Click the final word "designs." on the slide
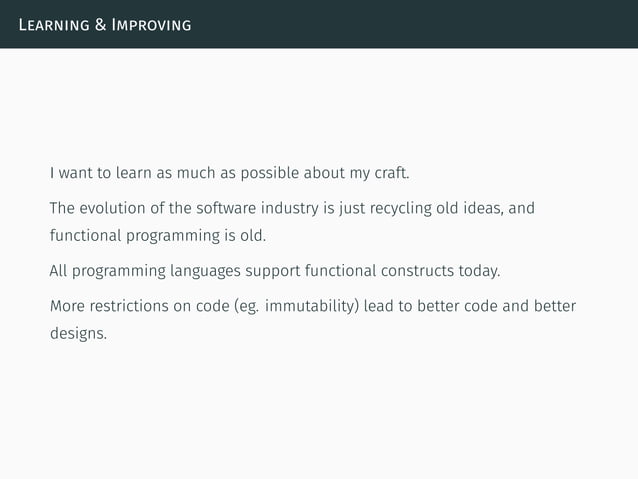This screenshot has width=638, height=479. (x=77, y=334)
